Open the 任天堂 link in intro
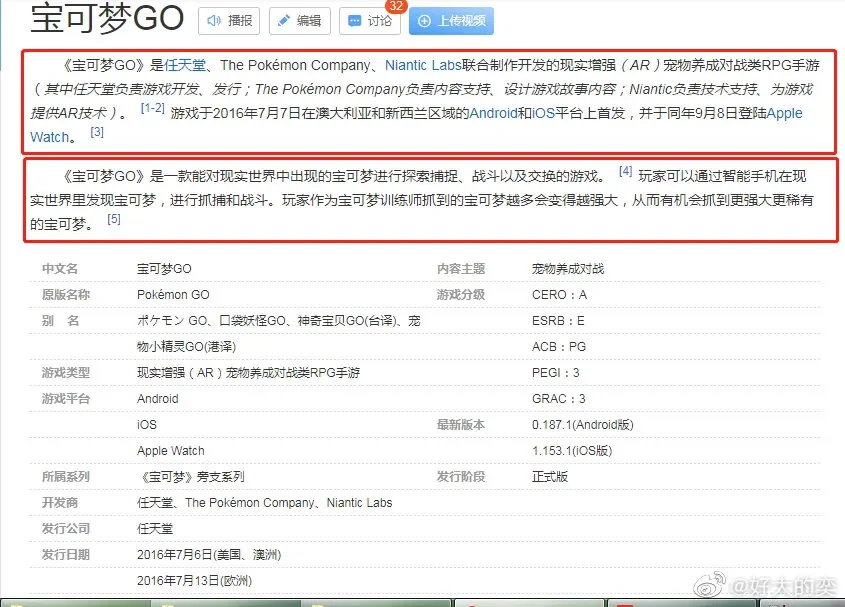The height and width of the screenshot is (607, 845). tap(186, 65)
